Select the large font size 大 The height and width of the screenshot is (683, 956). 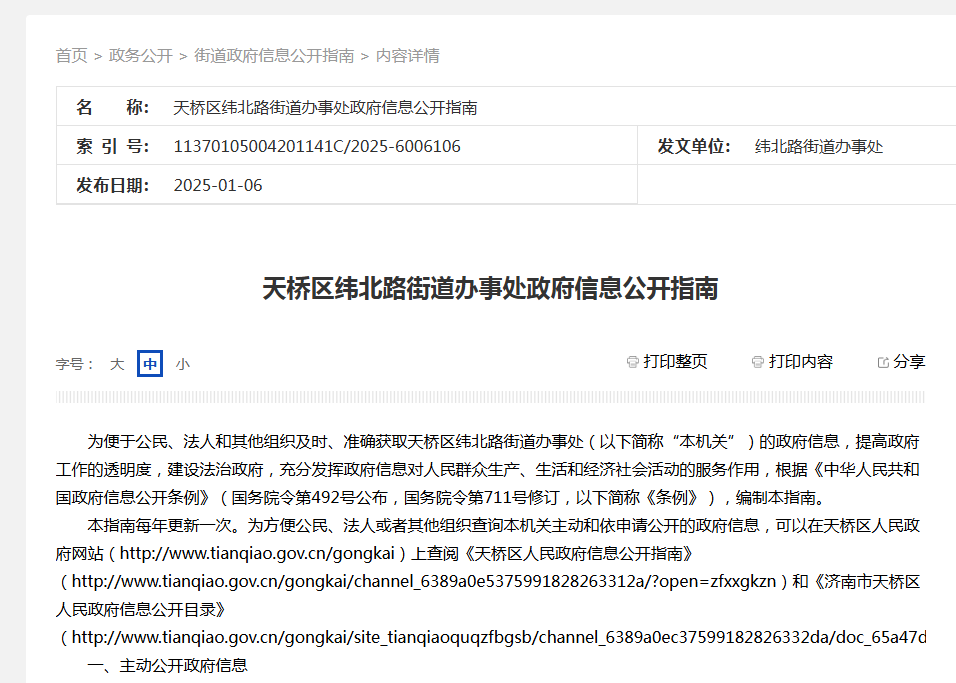(x=117, y=364)
